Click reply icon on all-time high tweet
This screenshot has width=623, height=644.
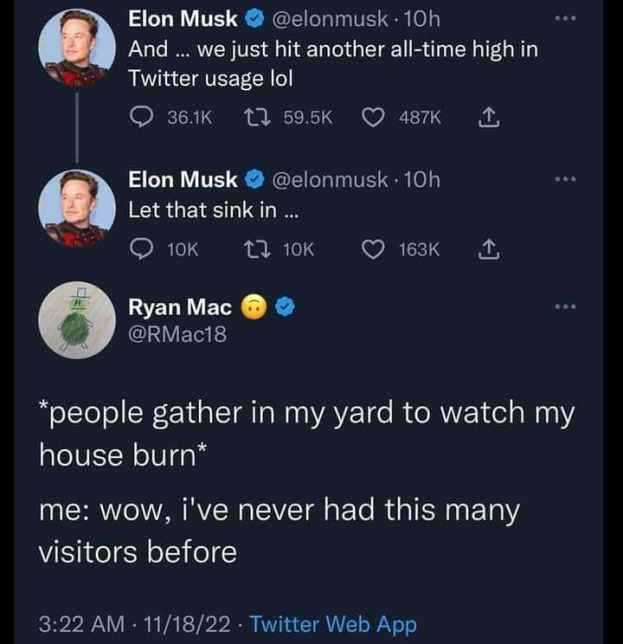143,117
